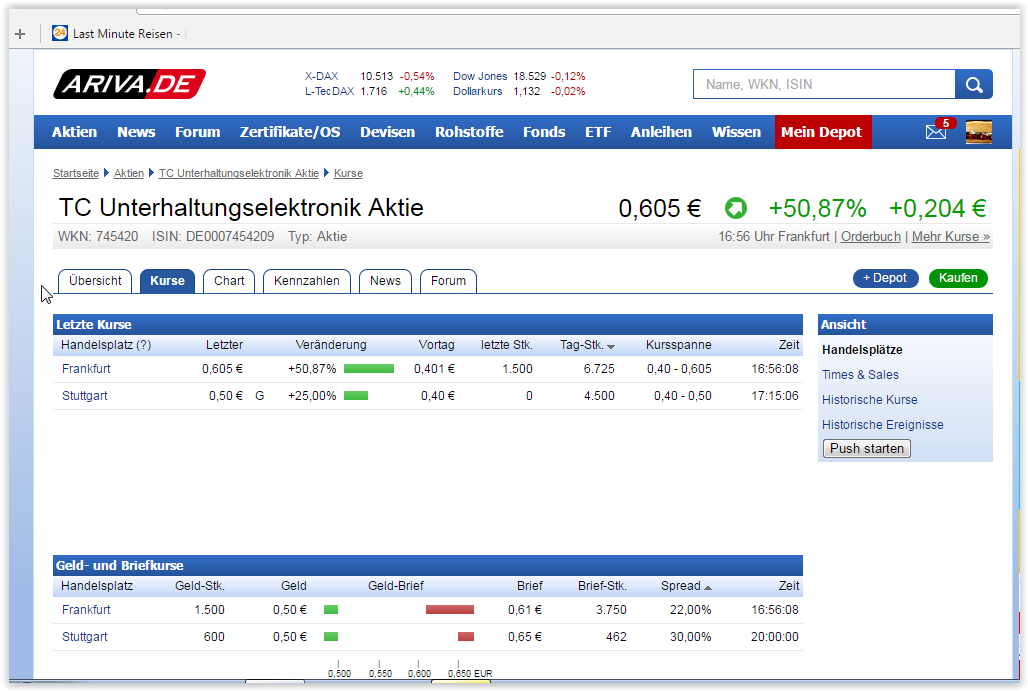Open the Zertifikate/OS menu
Image resolution: width=1028 pixels, height=691 pixels.
click(x=290, y=132)
